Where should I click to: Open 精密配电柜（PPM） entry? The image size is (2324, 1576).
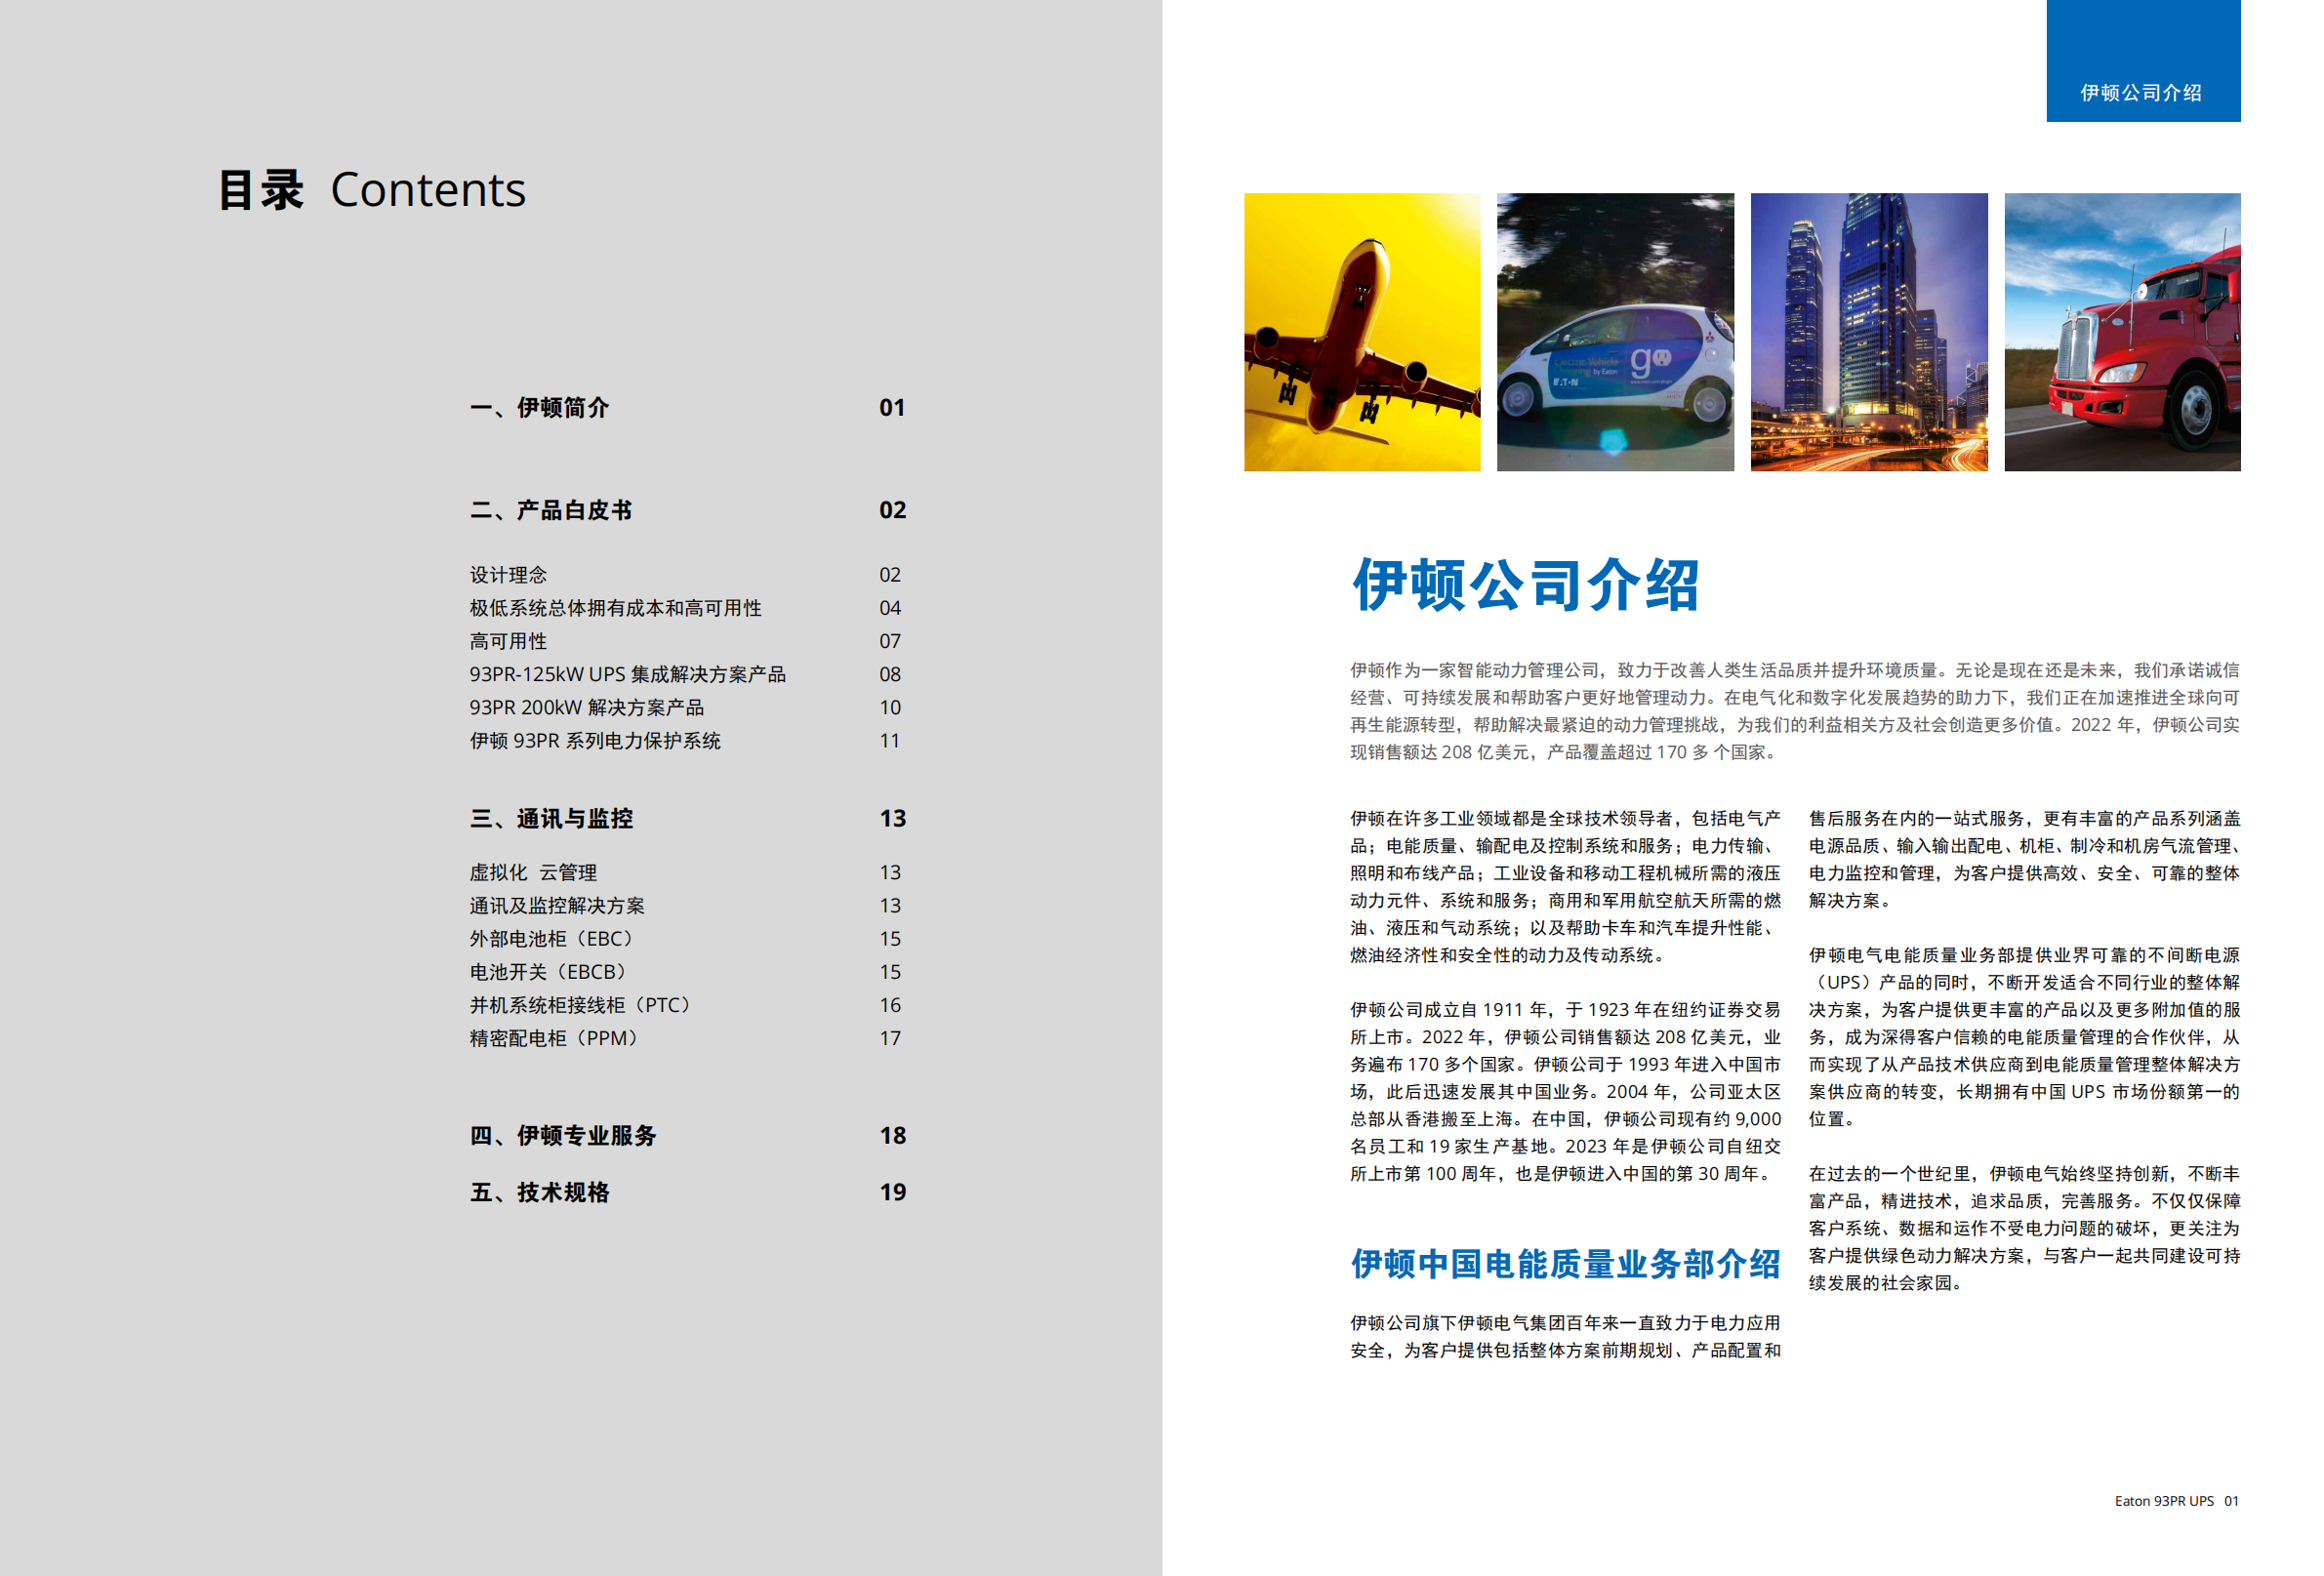[x=555, y=1038]
